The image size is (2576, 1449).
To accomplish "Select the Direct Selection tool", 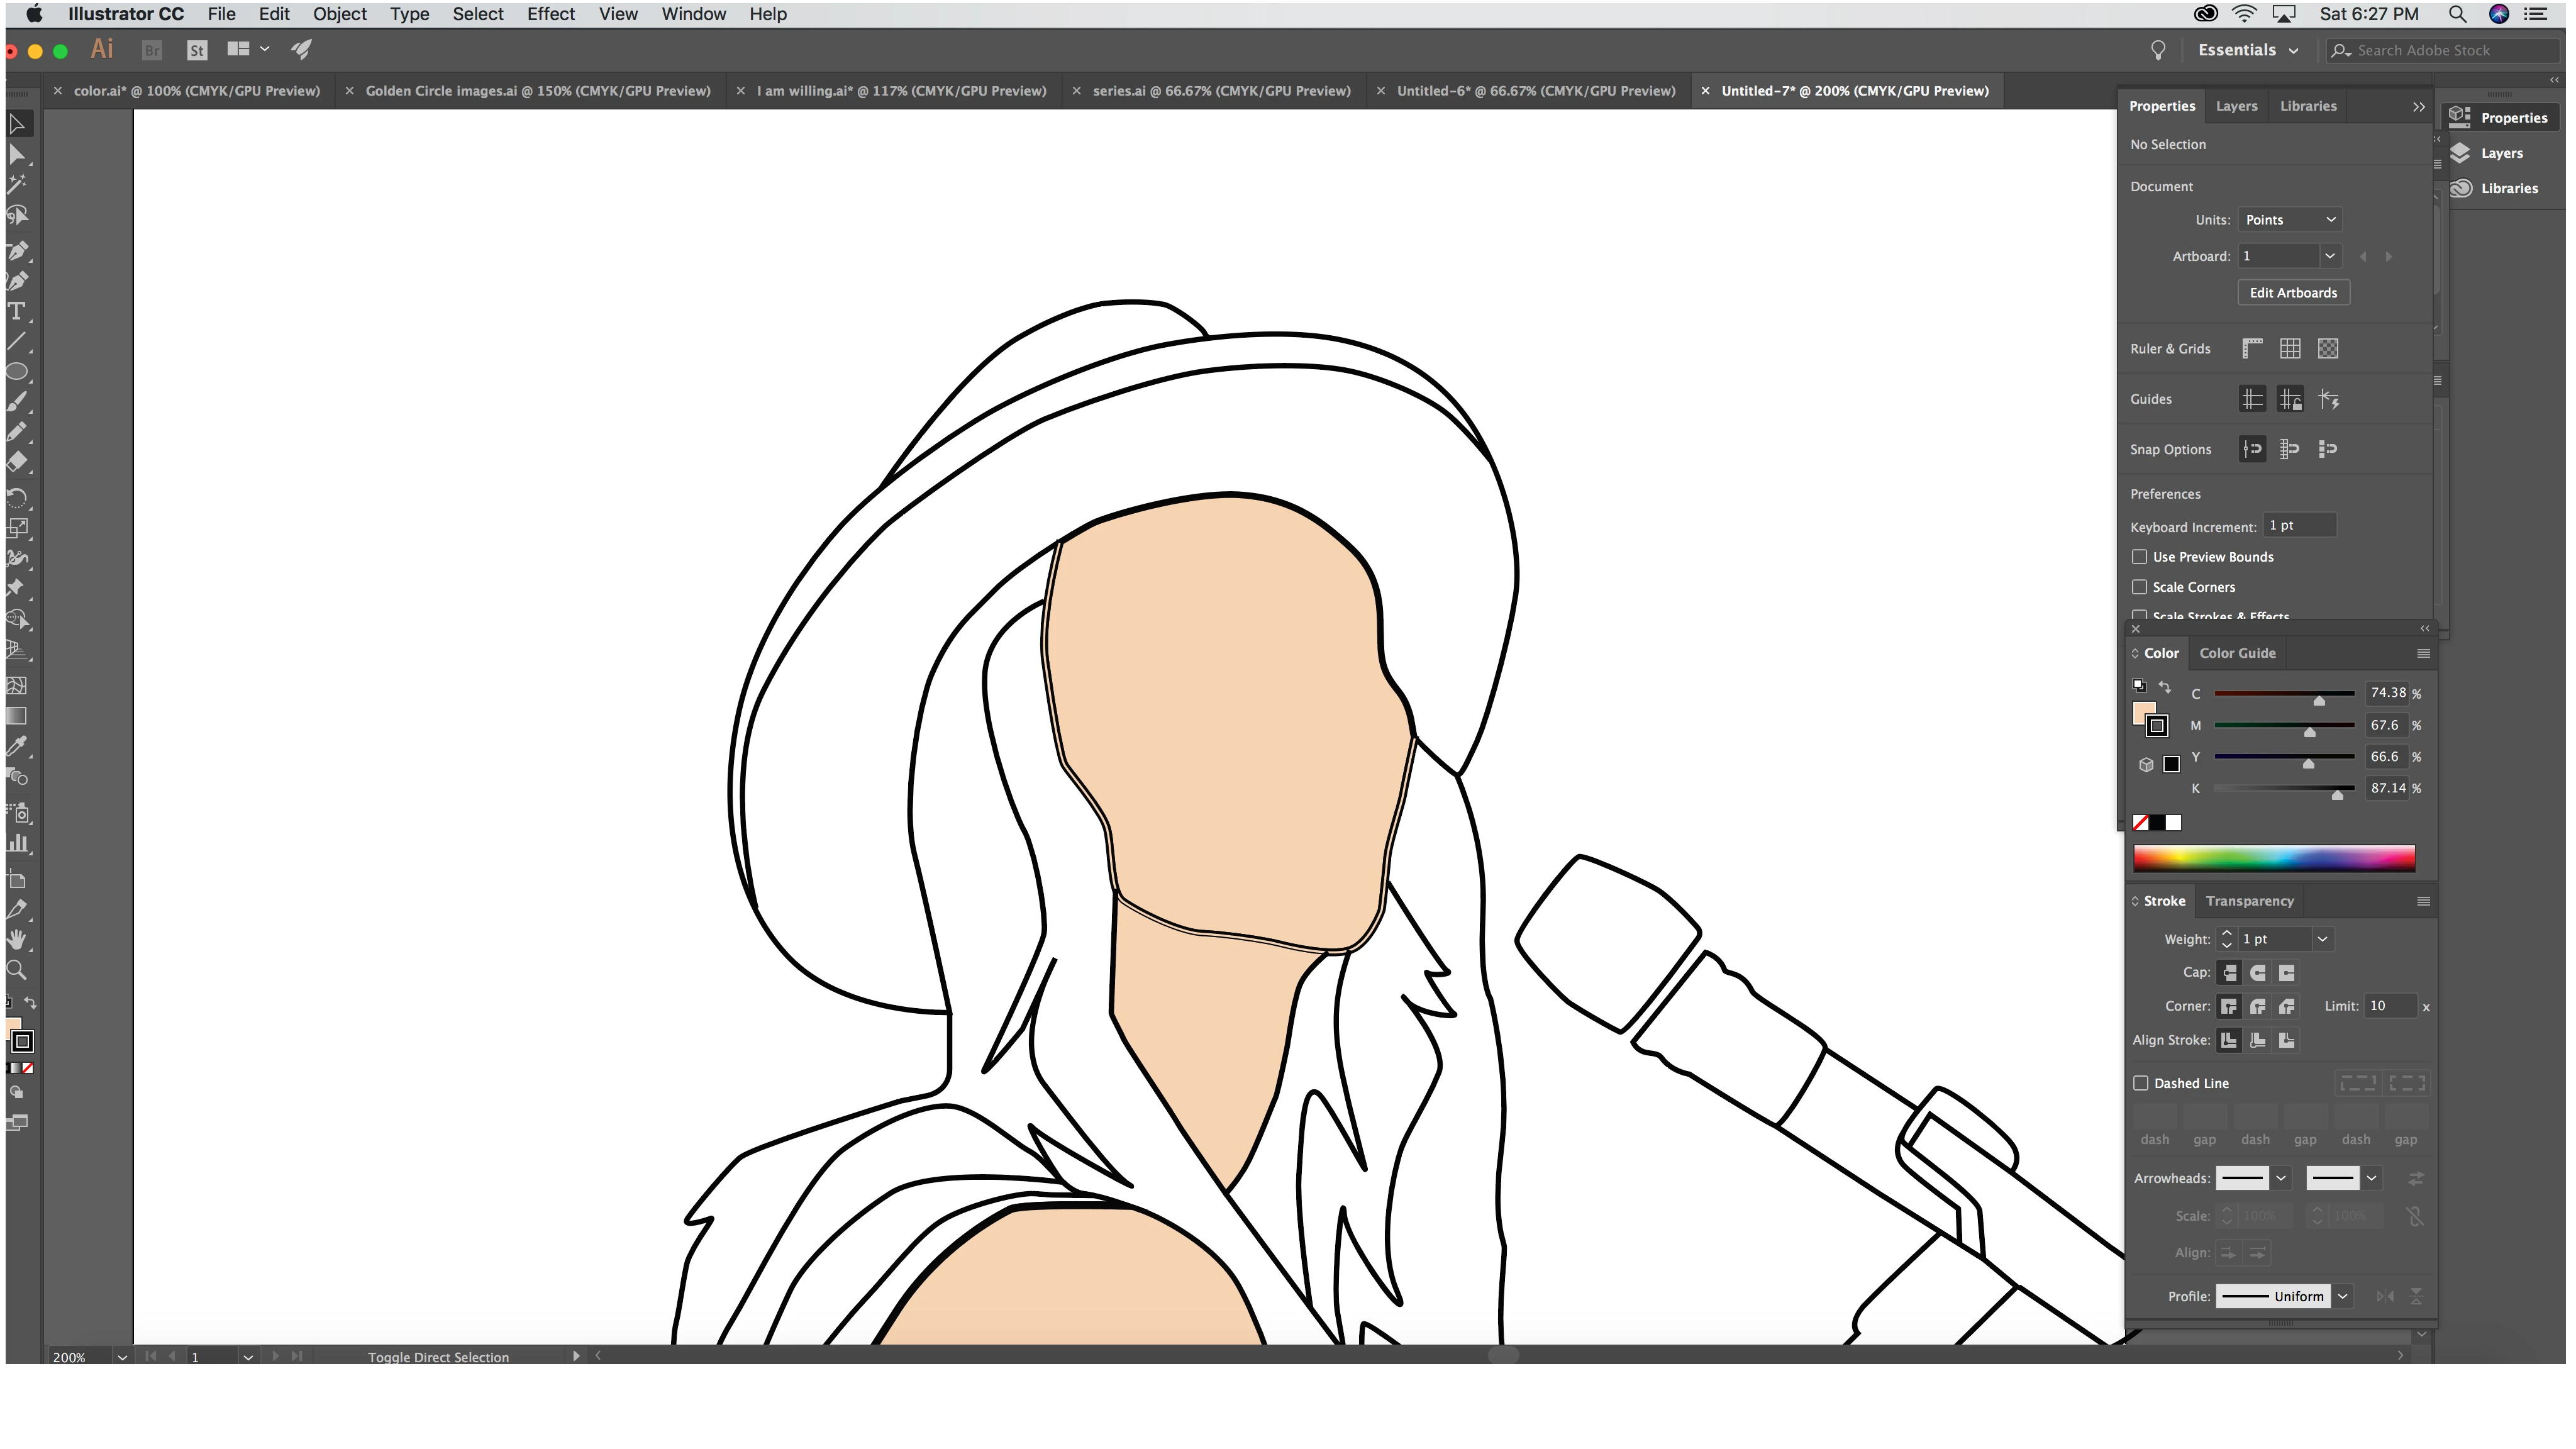I will tap(17, 154).
